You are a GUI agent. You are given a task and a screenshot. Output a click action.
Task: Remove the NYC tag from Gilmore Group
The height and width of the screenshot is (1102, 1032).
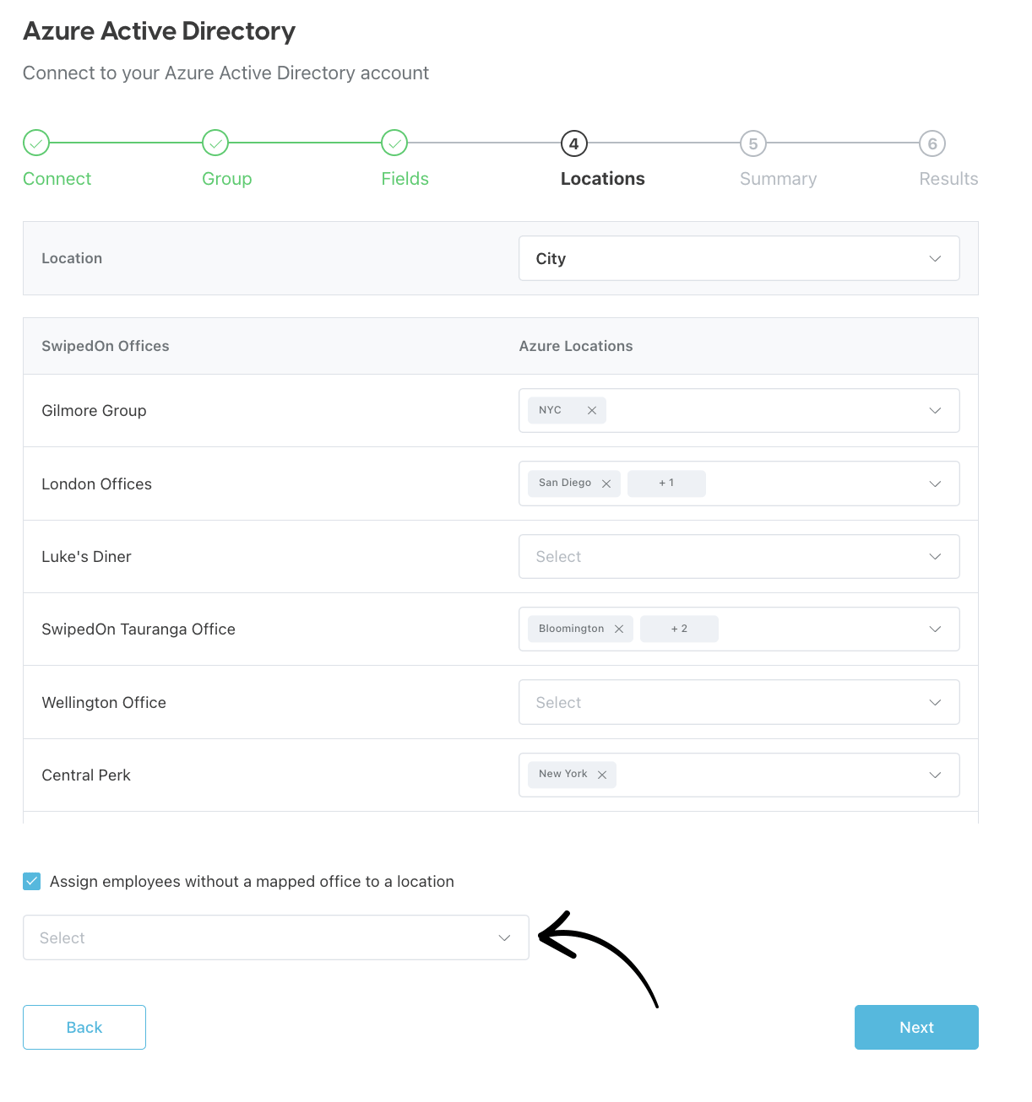pyautogui.click(x=592, y=410)
